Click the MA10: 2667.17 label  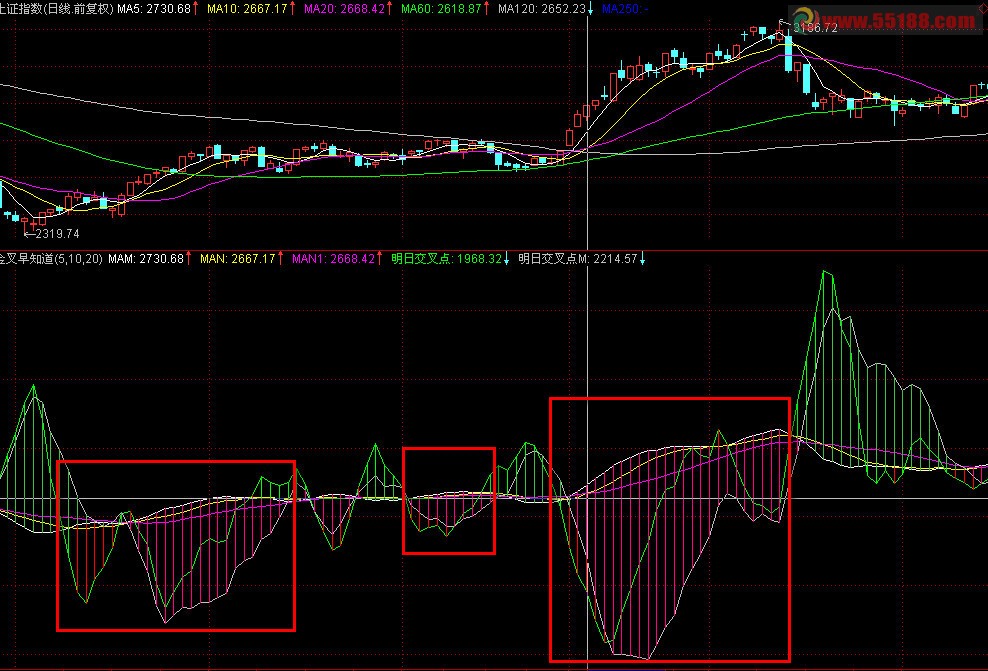point(247,9)
